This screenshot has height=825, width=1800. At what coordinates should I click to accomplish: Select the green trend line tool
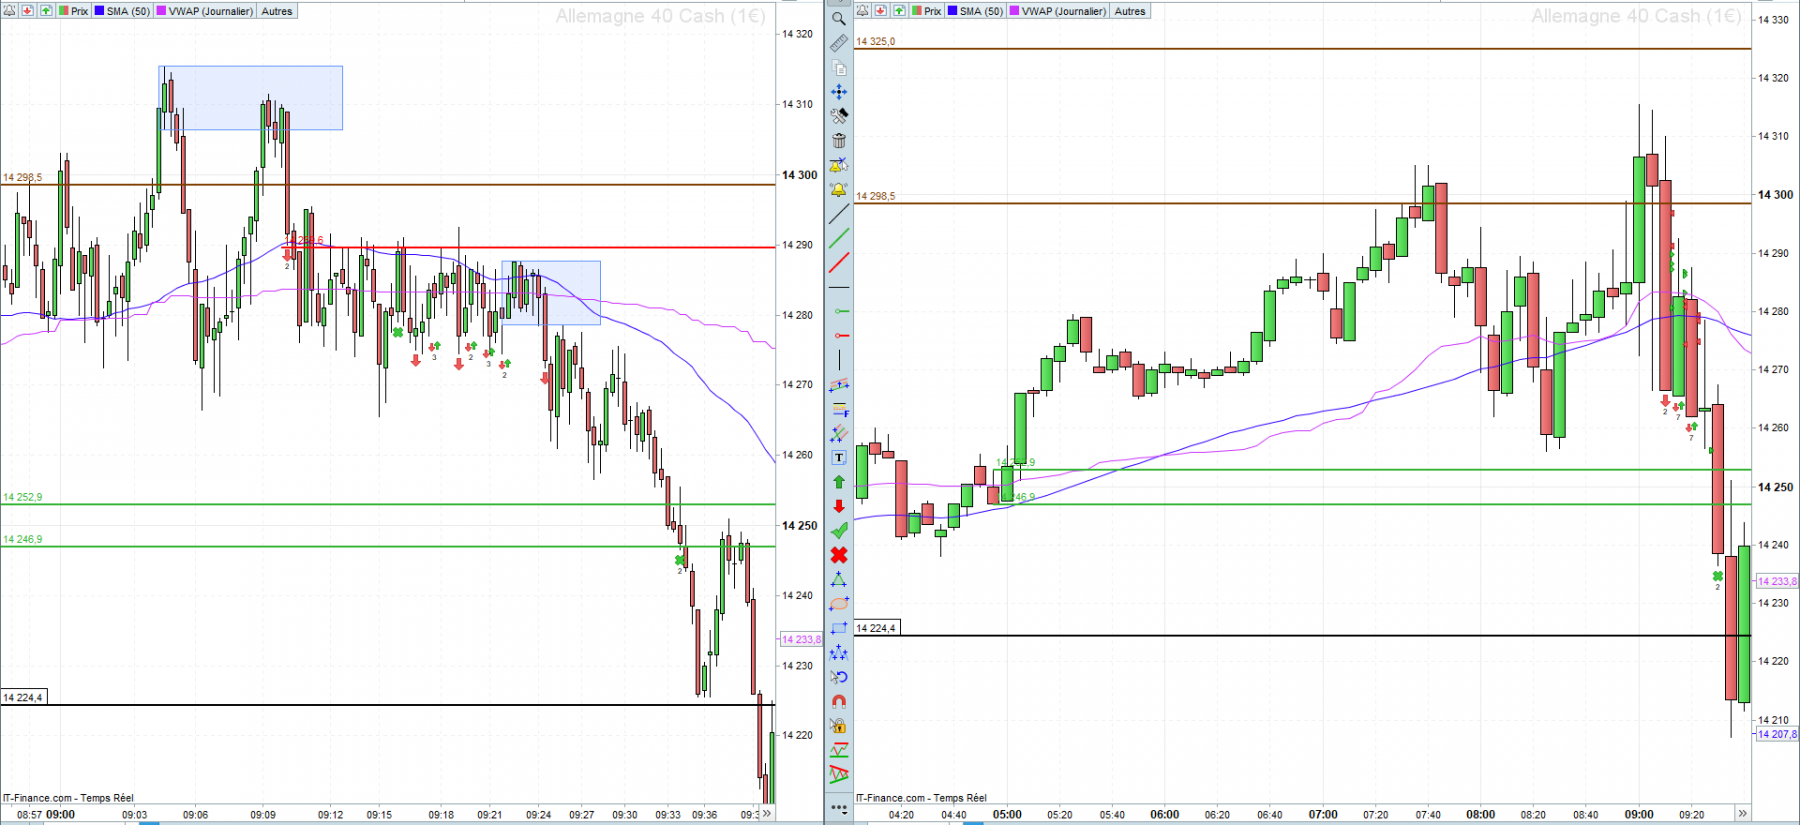pos(839,238)
